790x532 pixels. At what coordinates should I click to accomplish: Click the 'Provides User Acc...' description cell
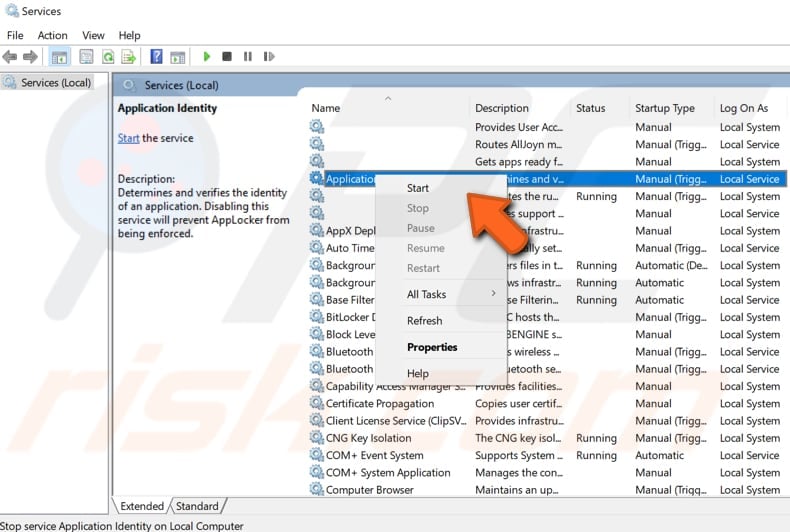[519, 127]
